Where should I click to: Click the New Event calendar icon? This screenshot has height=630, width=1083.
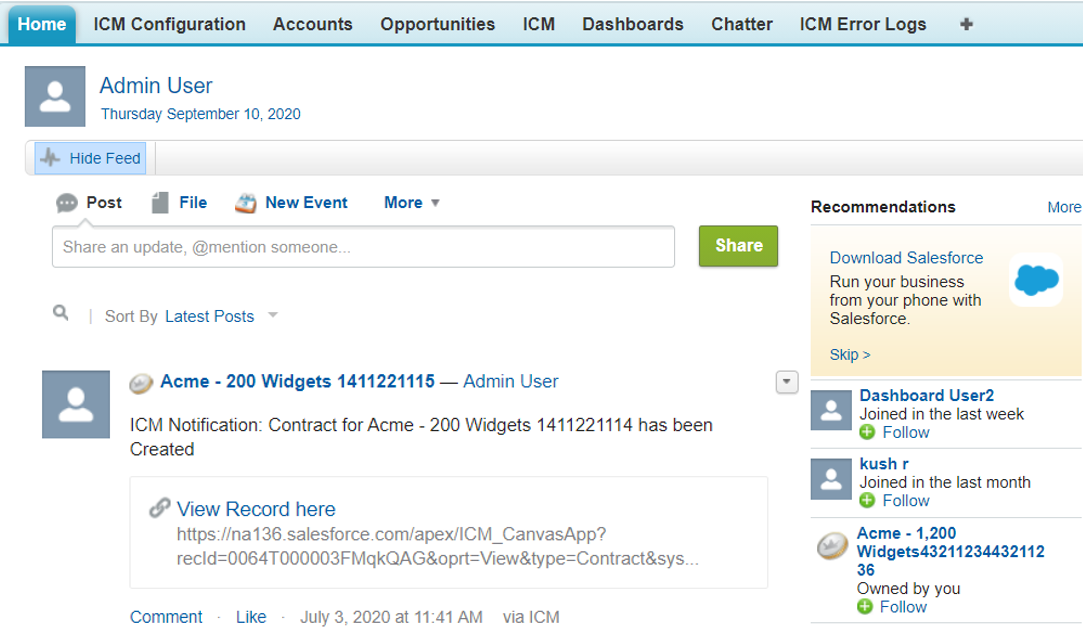click(x=246, y=203)
